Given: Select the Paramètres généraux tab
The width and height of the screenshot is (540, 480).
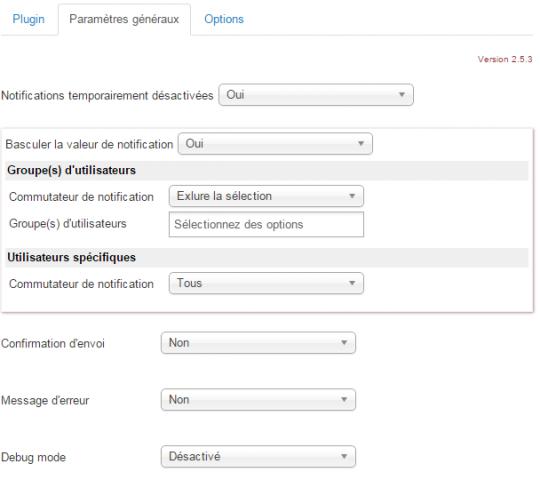Looking at the screenshot, I should tap(124, 19).
